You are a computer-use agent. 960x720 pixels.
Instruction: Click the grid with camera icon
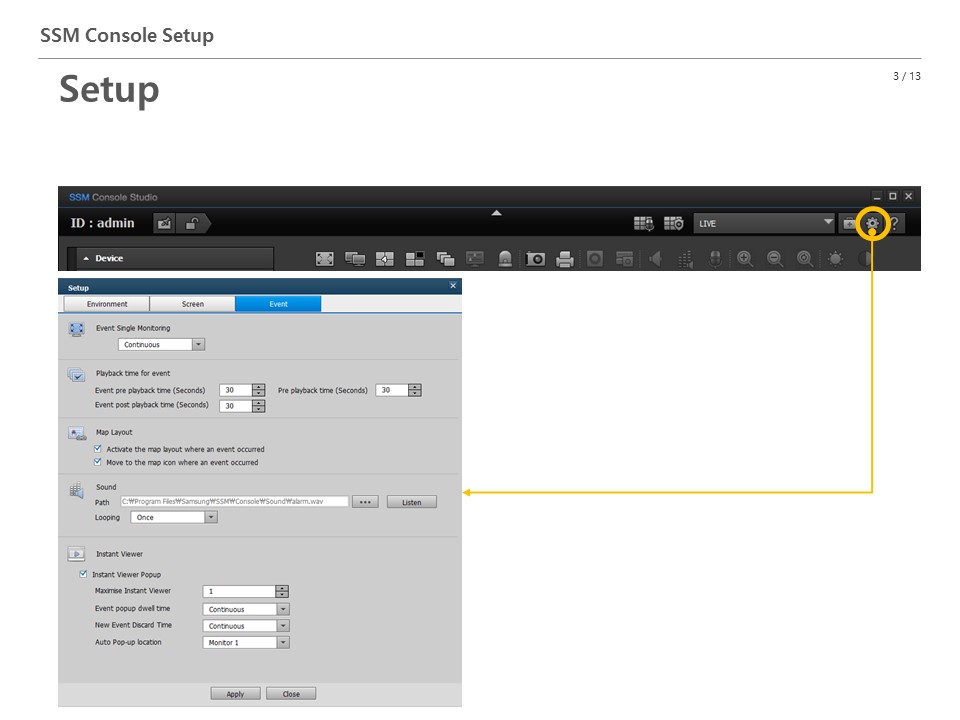673,224
